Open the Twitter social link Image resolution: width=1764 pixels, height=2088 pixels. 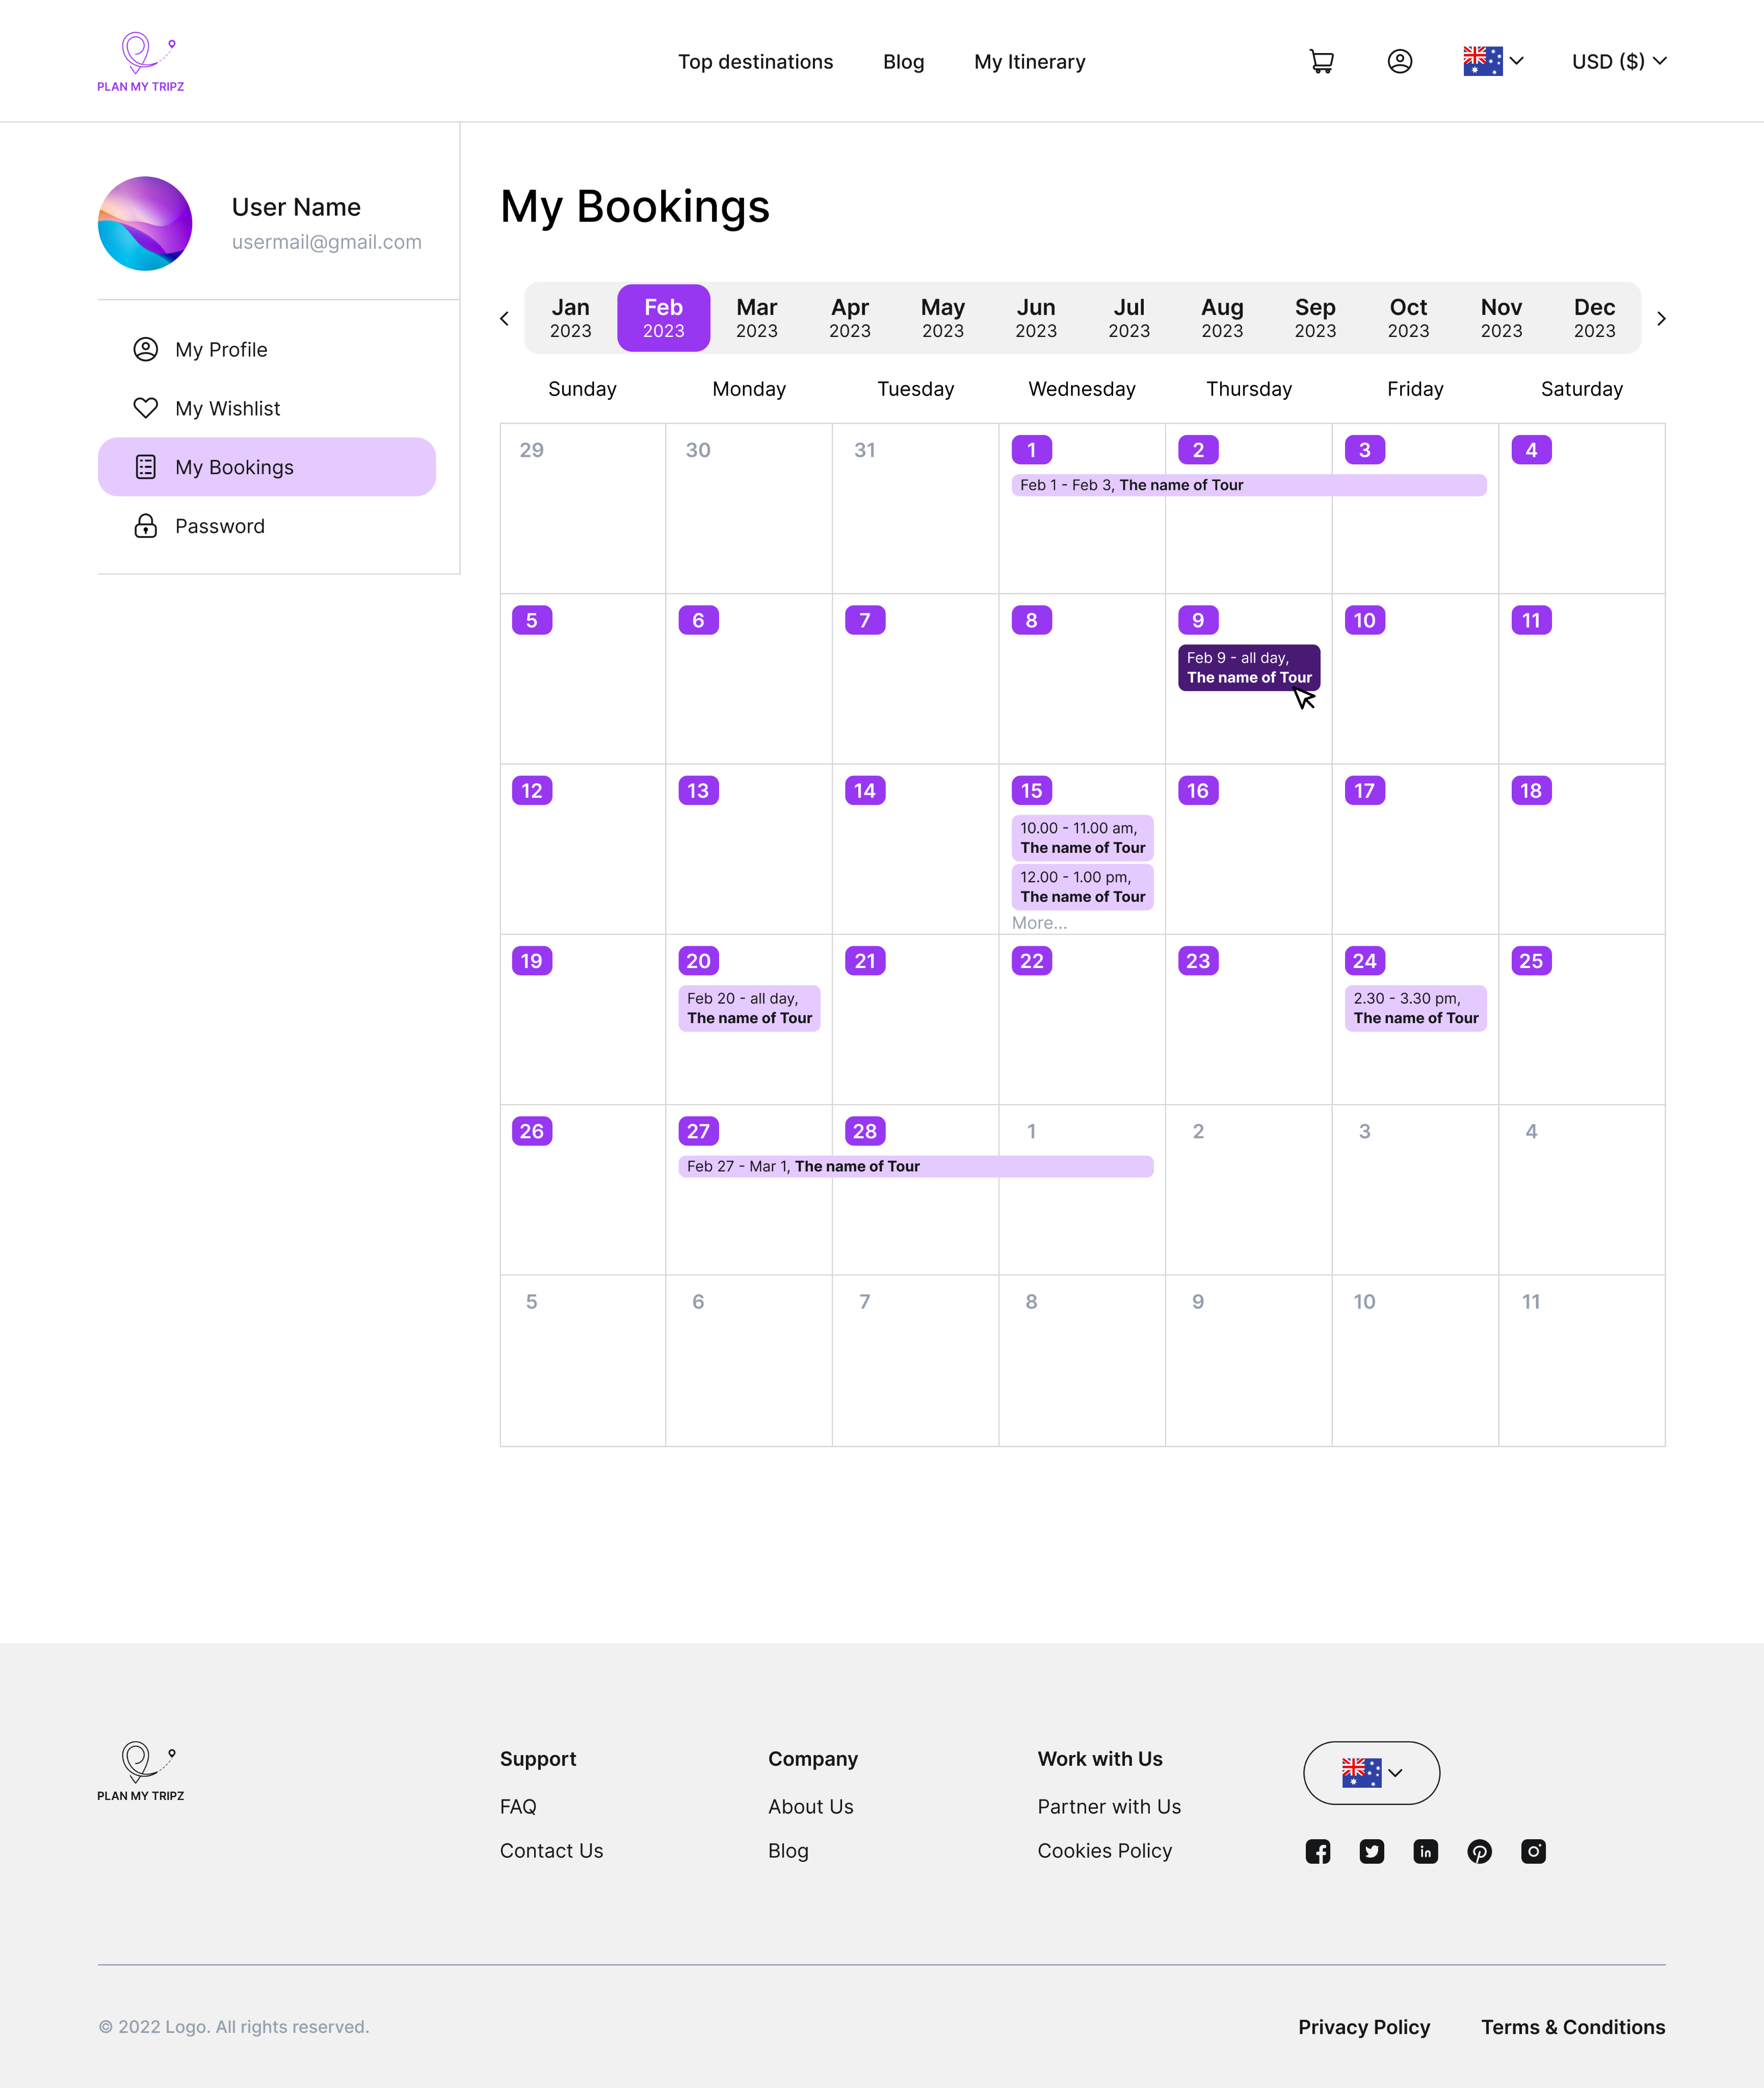coord(1371,1851)
